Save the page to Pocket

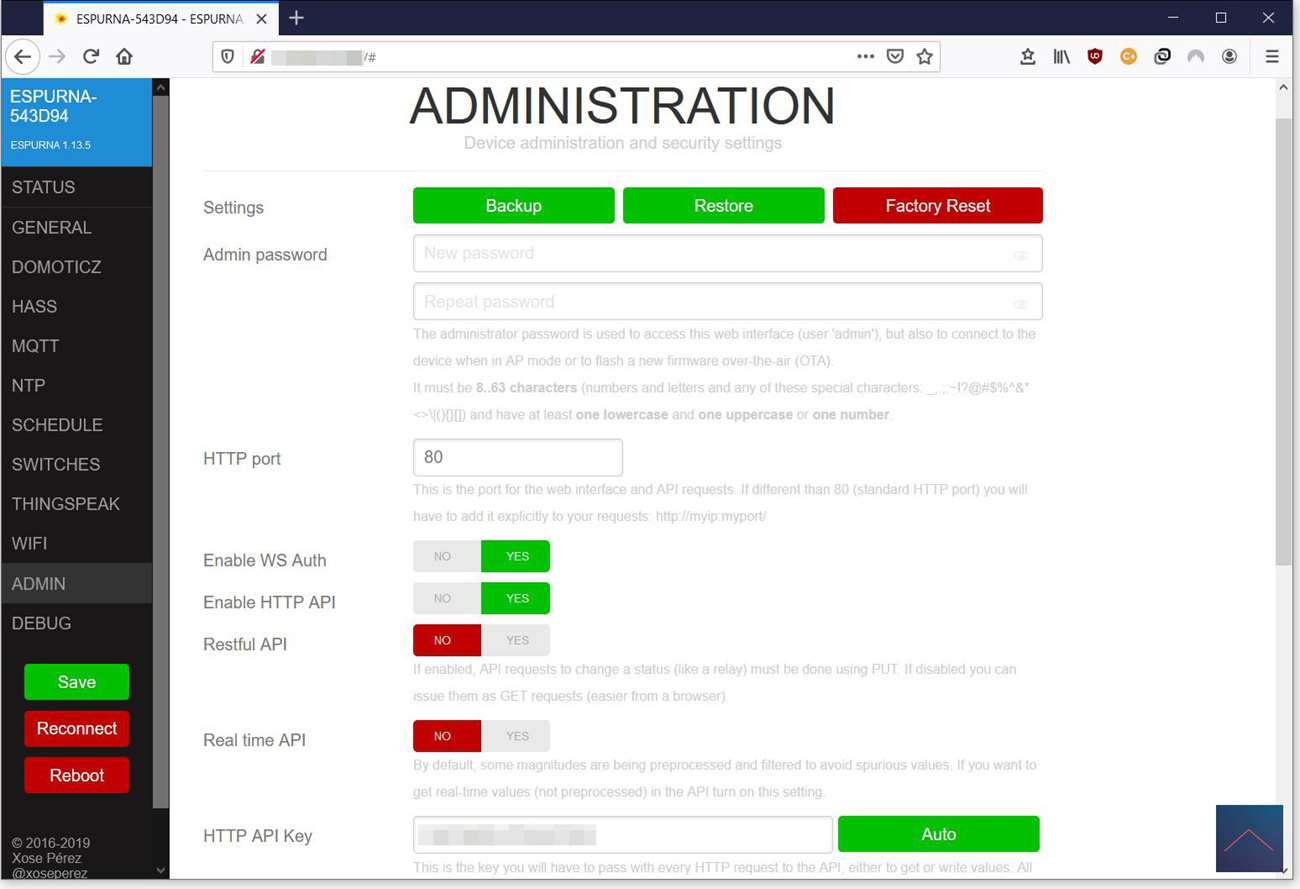[895, 57]
